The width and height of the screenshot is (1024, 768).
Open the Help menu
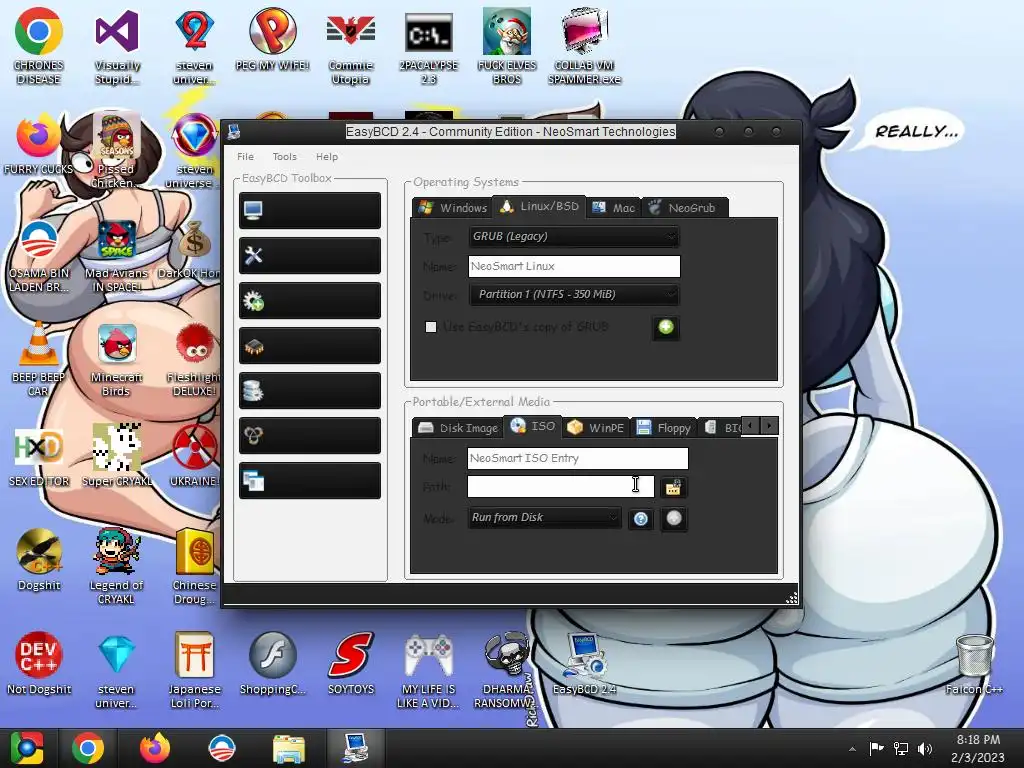pyautogui.click(x=327, y=157)
